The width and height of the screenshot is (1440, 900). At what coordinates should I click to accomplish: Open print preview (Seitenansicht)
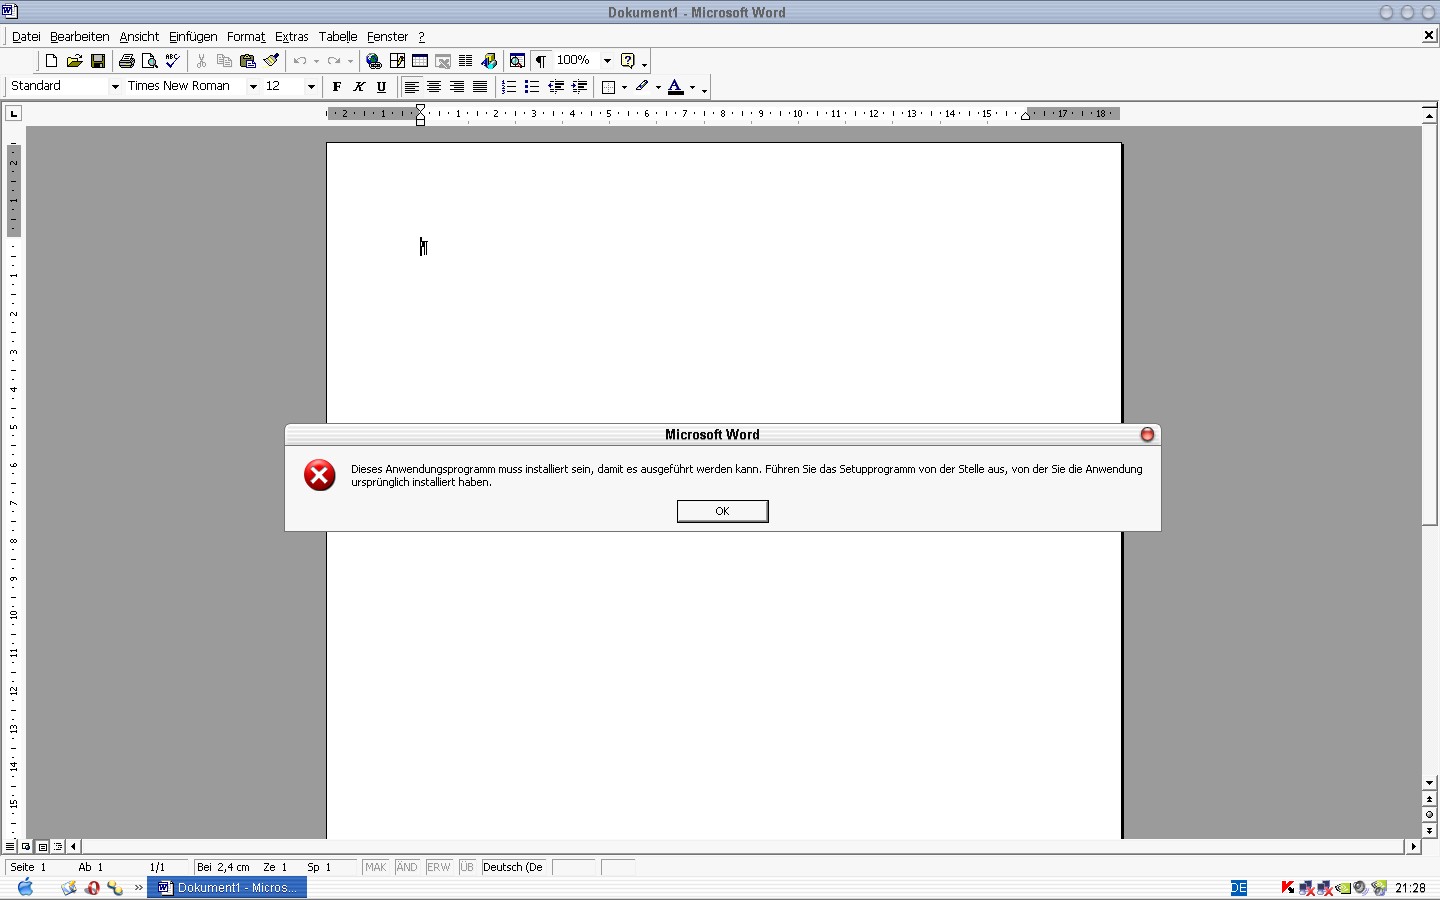click(x=150, y=61)
